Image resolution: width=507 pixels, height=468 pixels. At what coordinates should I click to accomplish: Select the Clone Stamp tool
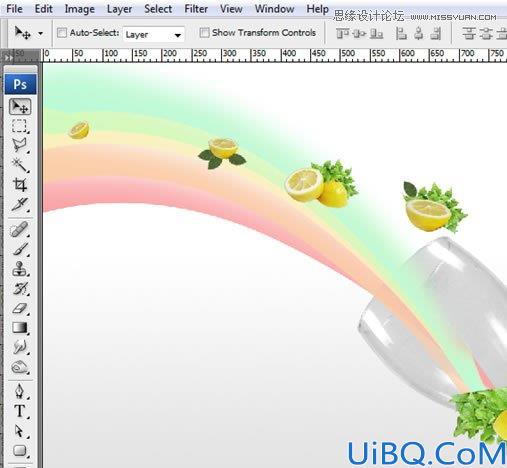19,269
